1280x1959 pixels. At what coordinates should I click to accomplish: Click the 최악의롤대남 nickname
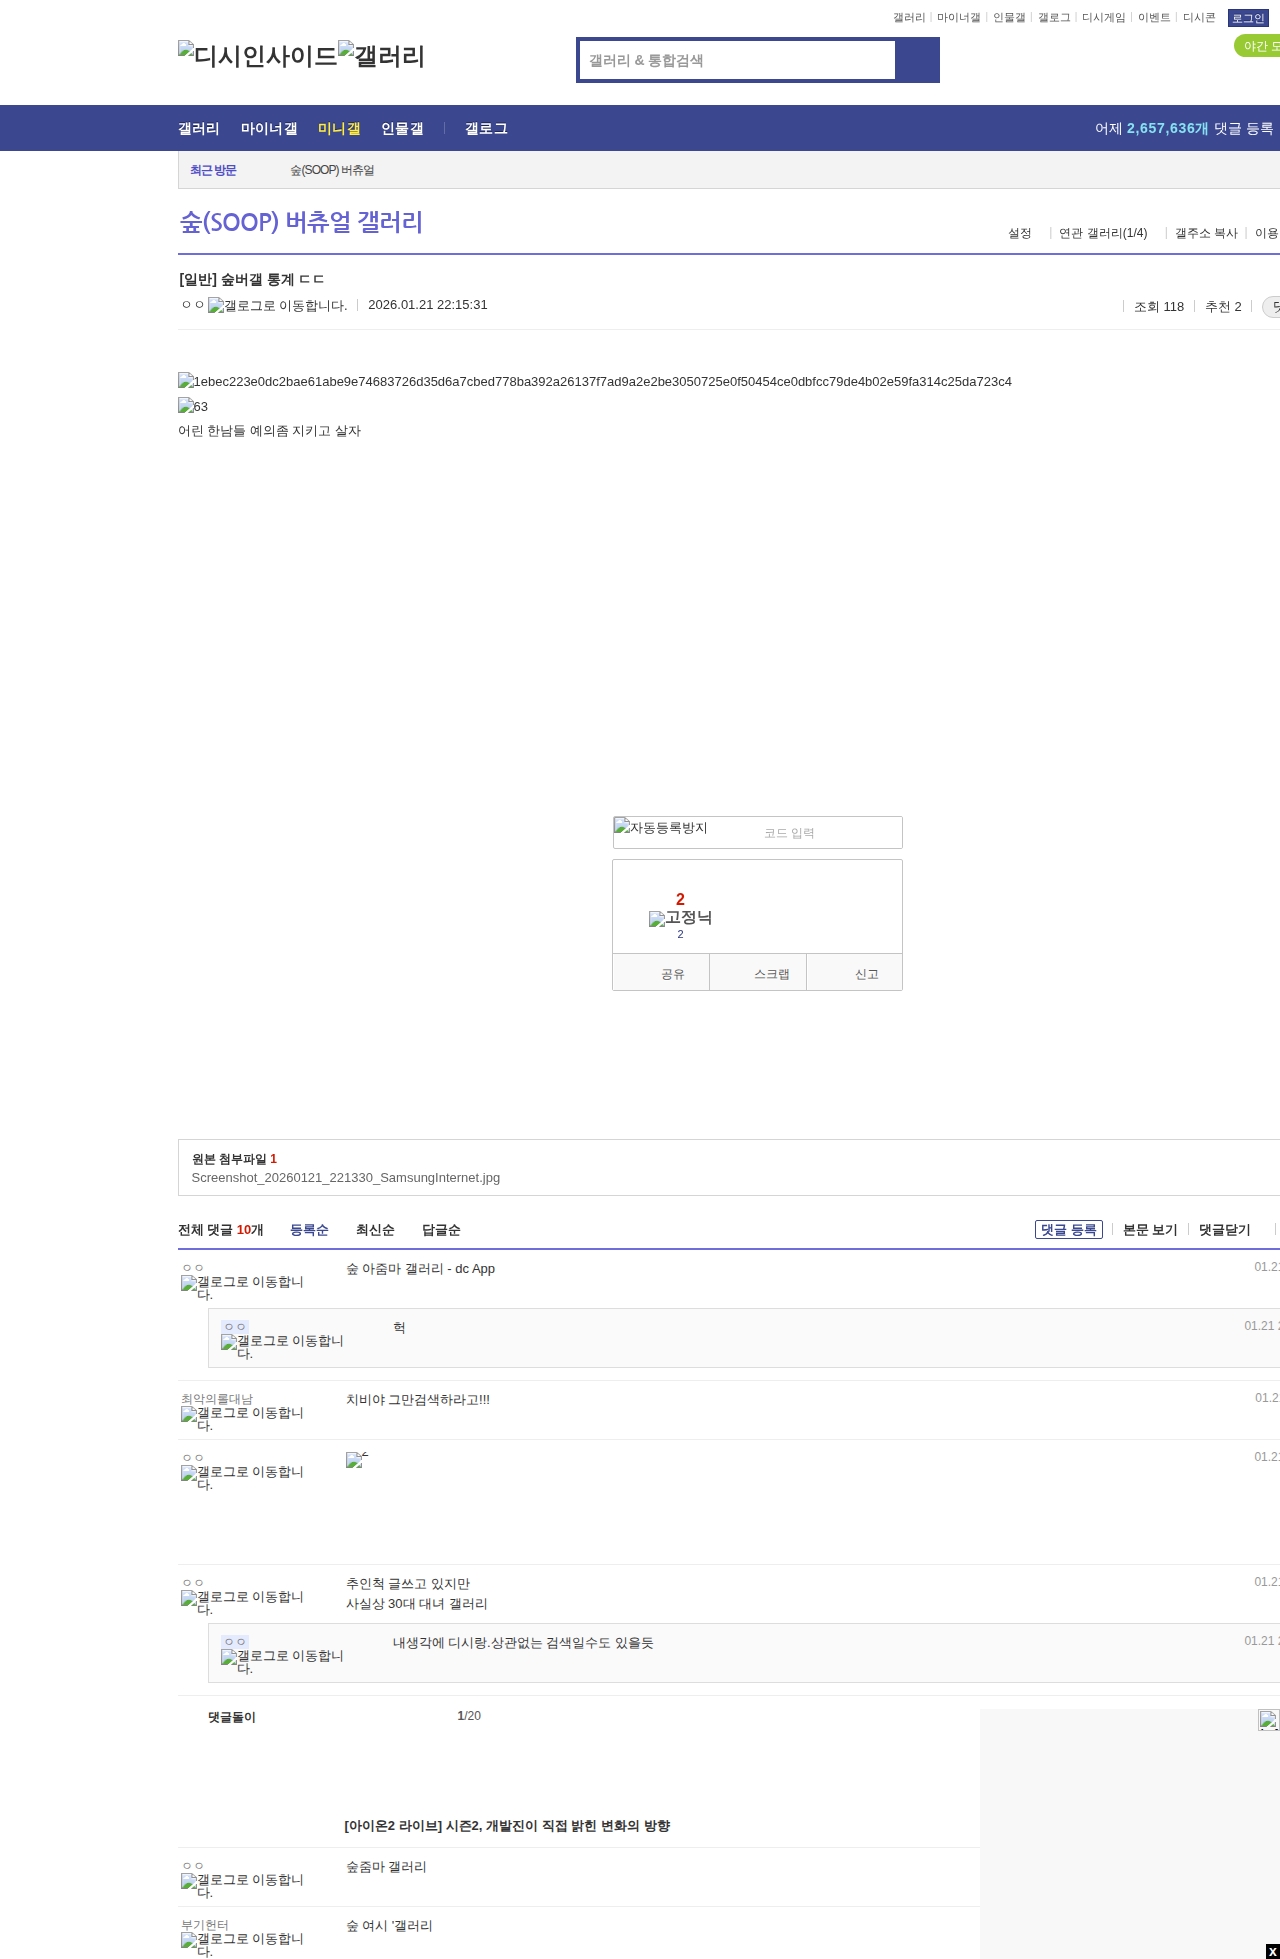click(217, 1398)
